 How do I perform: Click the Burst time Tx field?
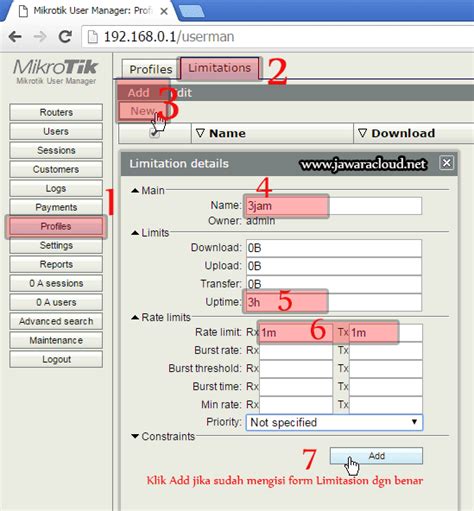click(386, 387)
